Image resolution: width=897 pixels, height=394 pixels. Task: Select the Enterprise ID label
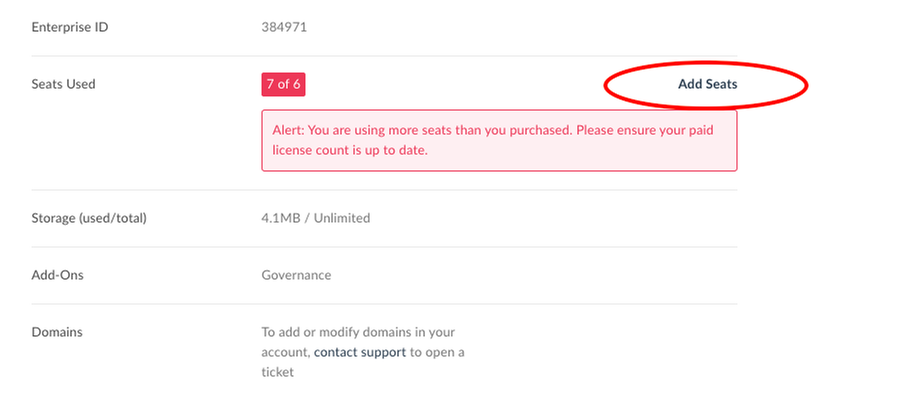coord(70,27)
